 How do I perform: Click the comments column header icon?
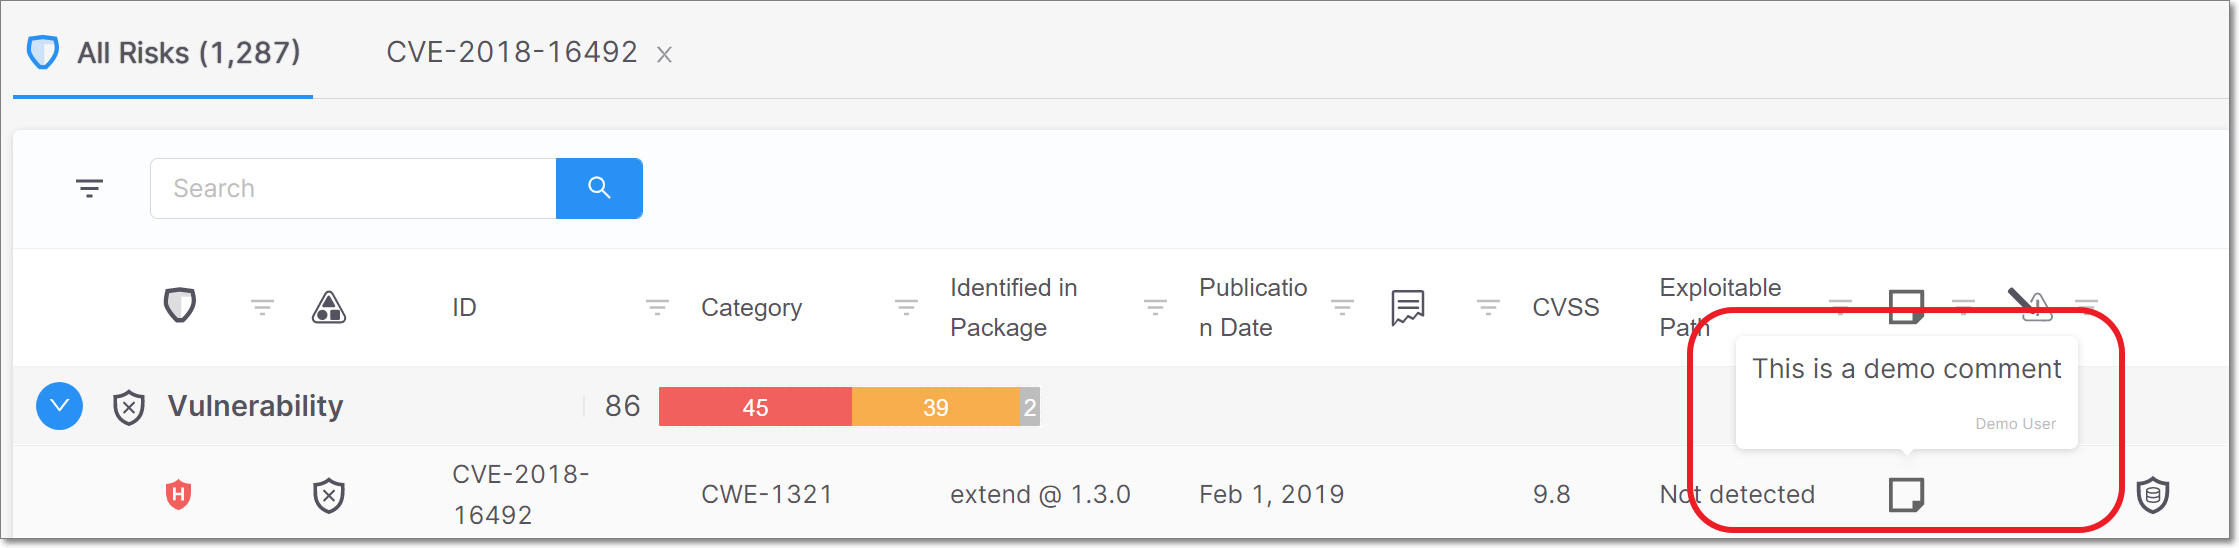[x=1408, y=307]
